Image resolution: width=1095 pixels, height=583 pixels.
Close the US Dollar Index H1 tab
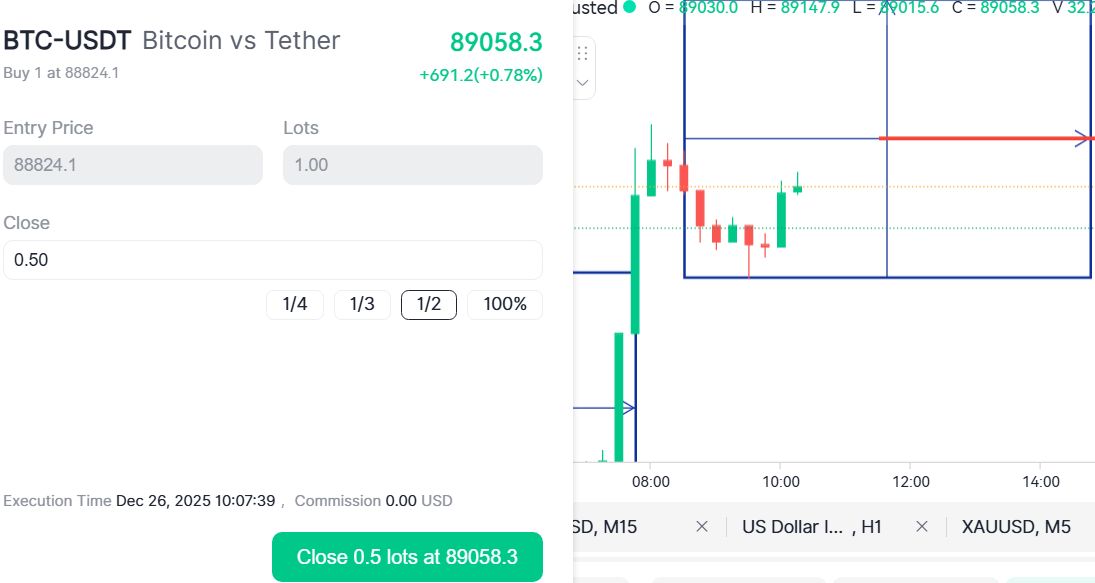[922, 526]
